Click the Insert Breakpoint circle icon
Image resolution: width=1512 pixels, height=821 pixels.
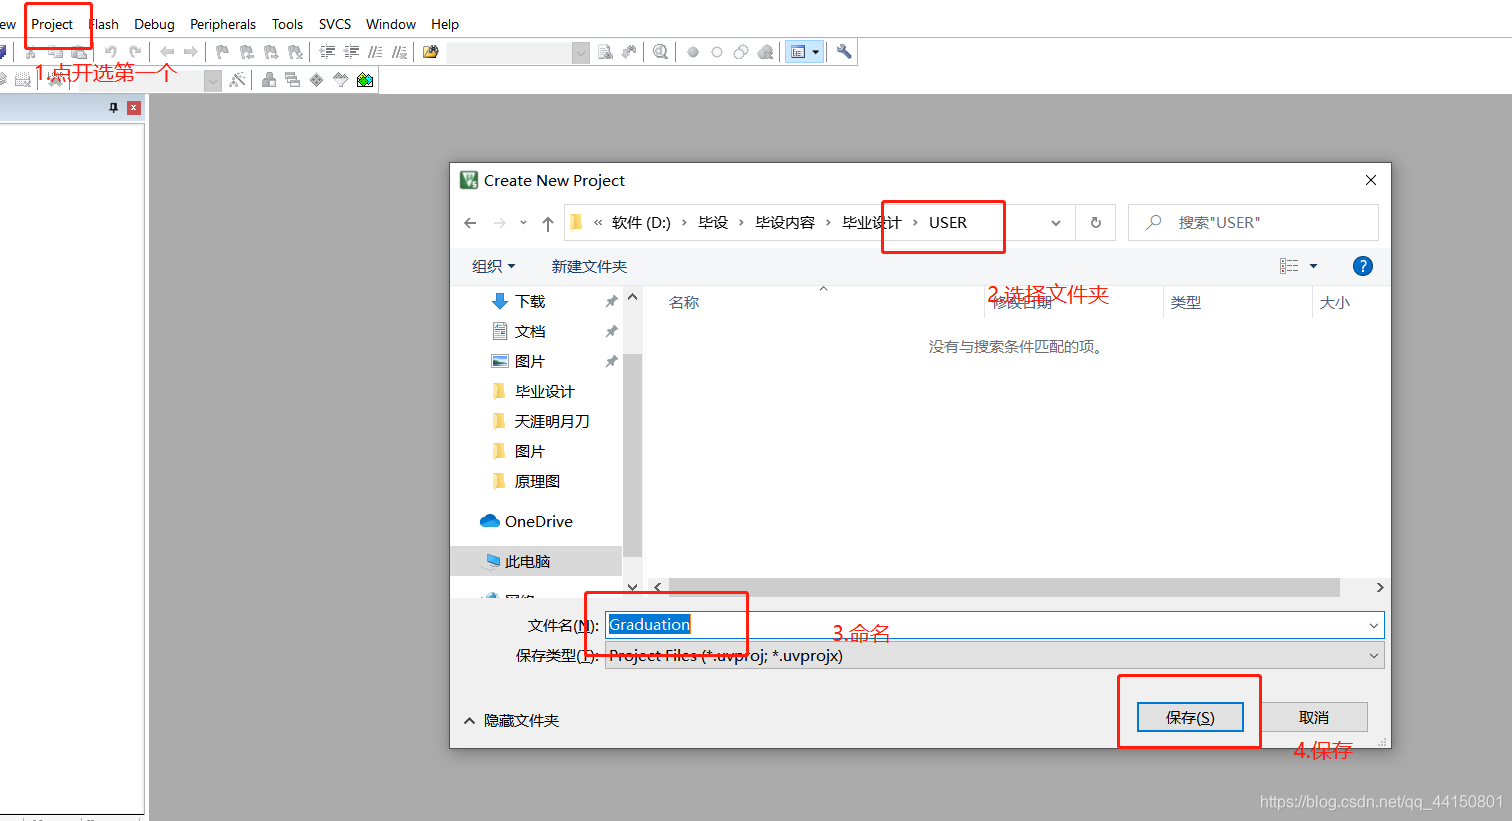pyautogui.click(x=693, y=52)
